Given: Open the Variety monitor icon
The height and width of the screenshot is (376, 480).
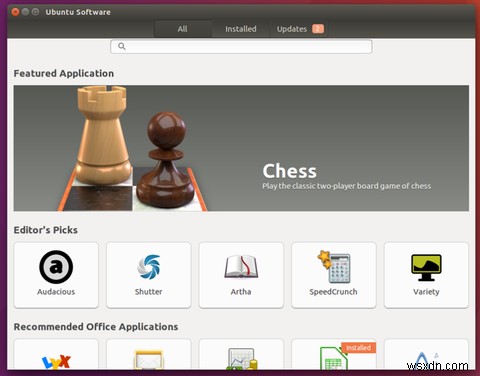Looking at the screenshot, I should [x=426, y=268].
